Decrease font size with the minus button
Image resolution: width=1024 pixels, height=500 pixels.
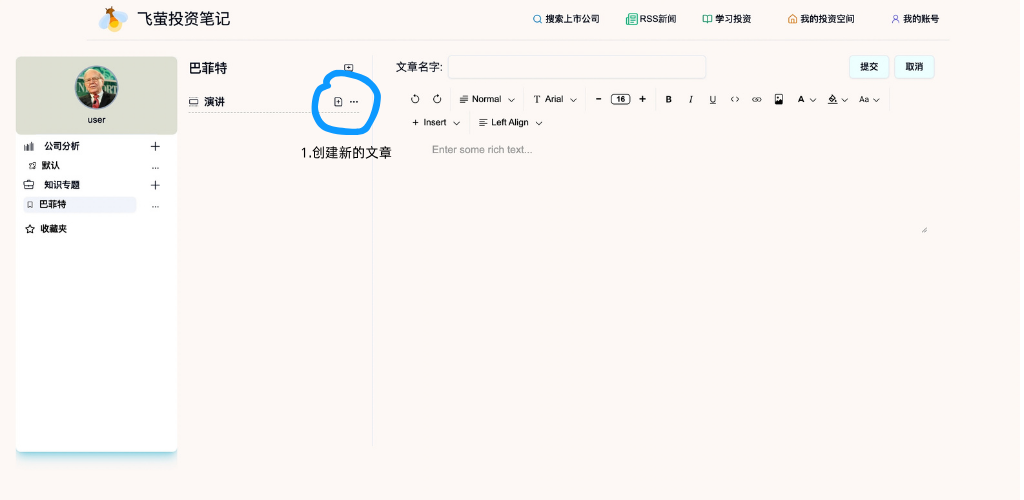pos(598,99)
